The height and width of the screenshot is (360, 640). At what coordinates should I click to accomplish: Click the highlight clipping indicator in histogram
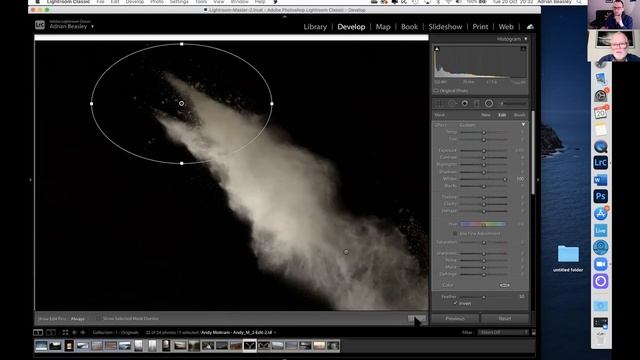tap(523, 49)
